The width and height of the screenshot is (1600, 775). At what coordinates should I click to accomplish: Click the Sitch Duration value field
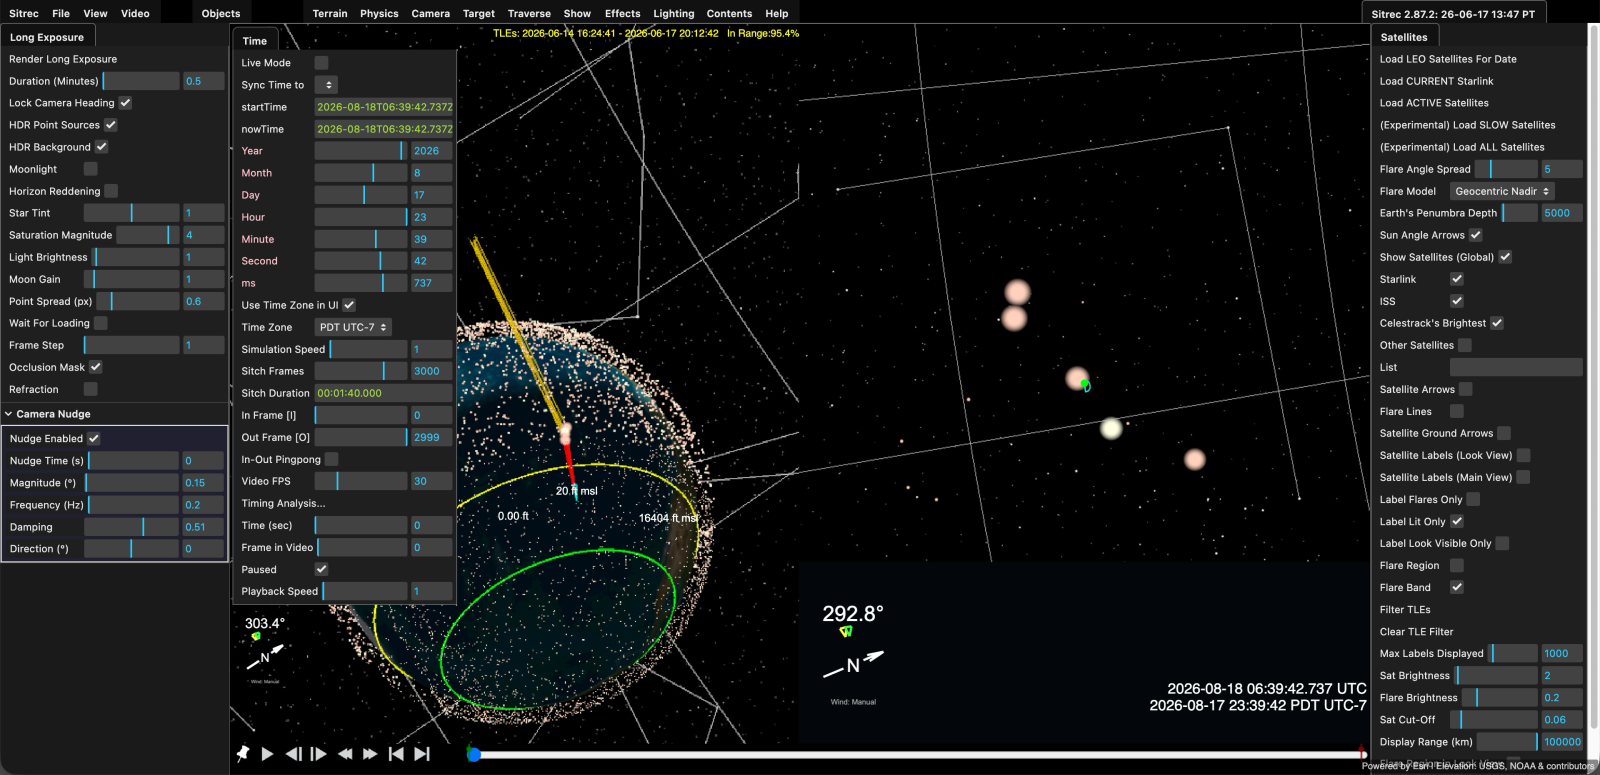click(384, 393)
